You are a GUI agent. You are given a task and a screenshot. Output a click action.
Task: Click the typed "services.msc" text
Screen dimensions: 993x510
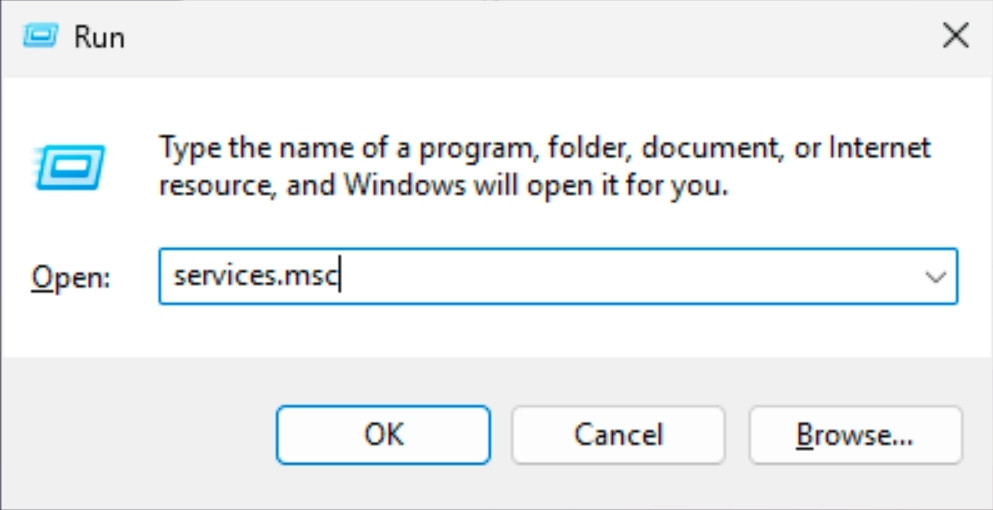coord(255,277)
